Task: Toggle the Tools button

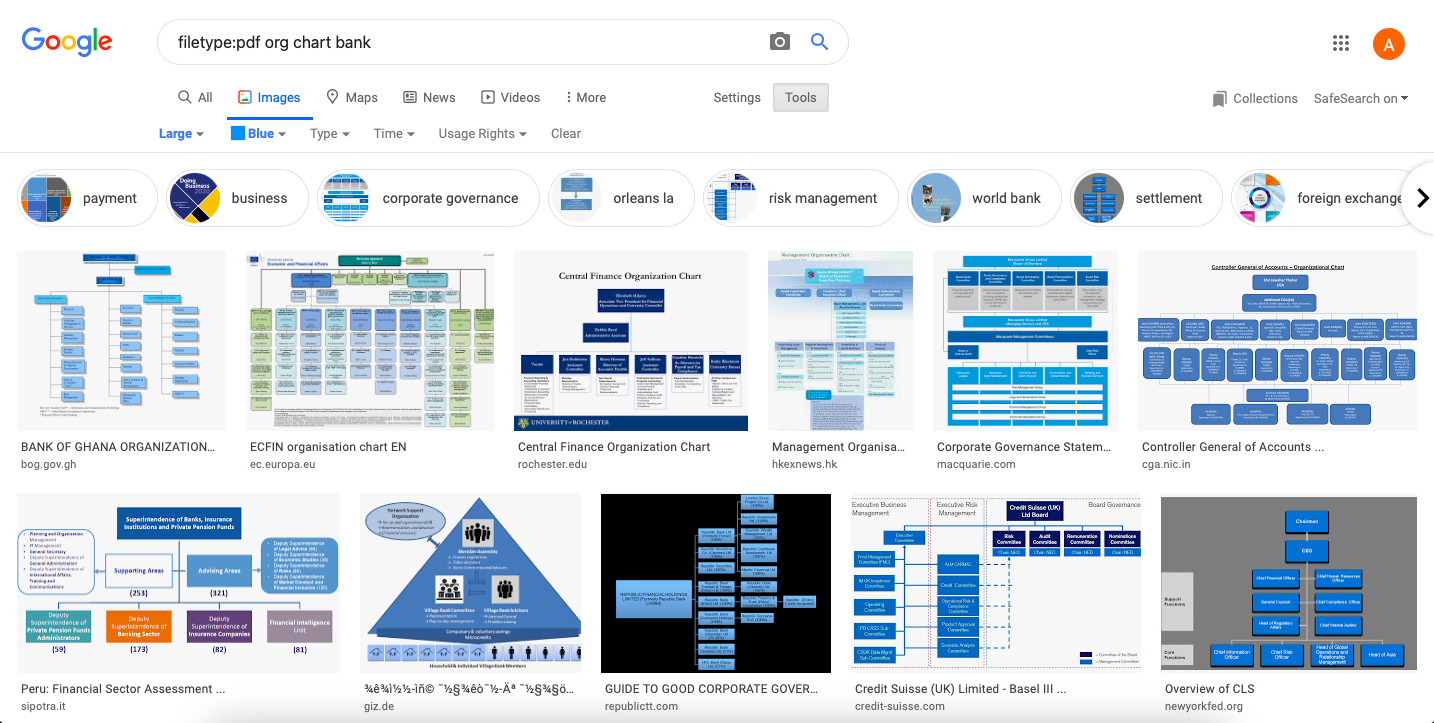Action: [x=801, y=97]
